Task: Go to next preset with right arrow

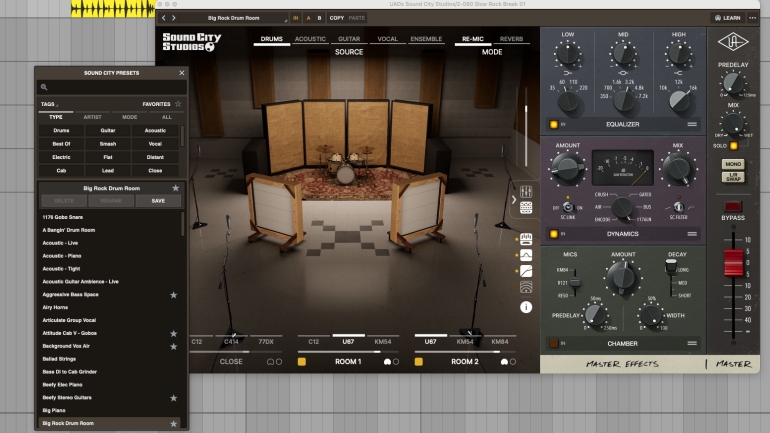Action: pyautogui.click(x=174, y=18)
